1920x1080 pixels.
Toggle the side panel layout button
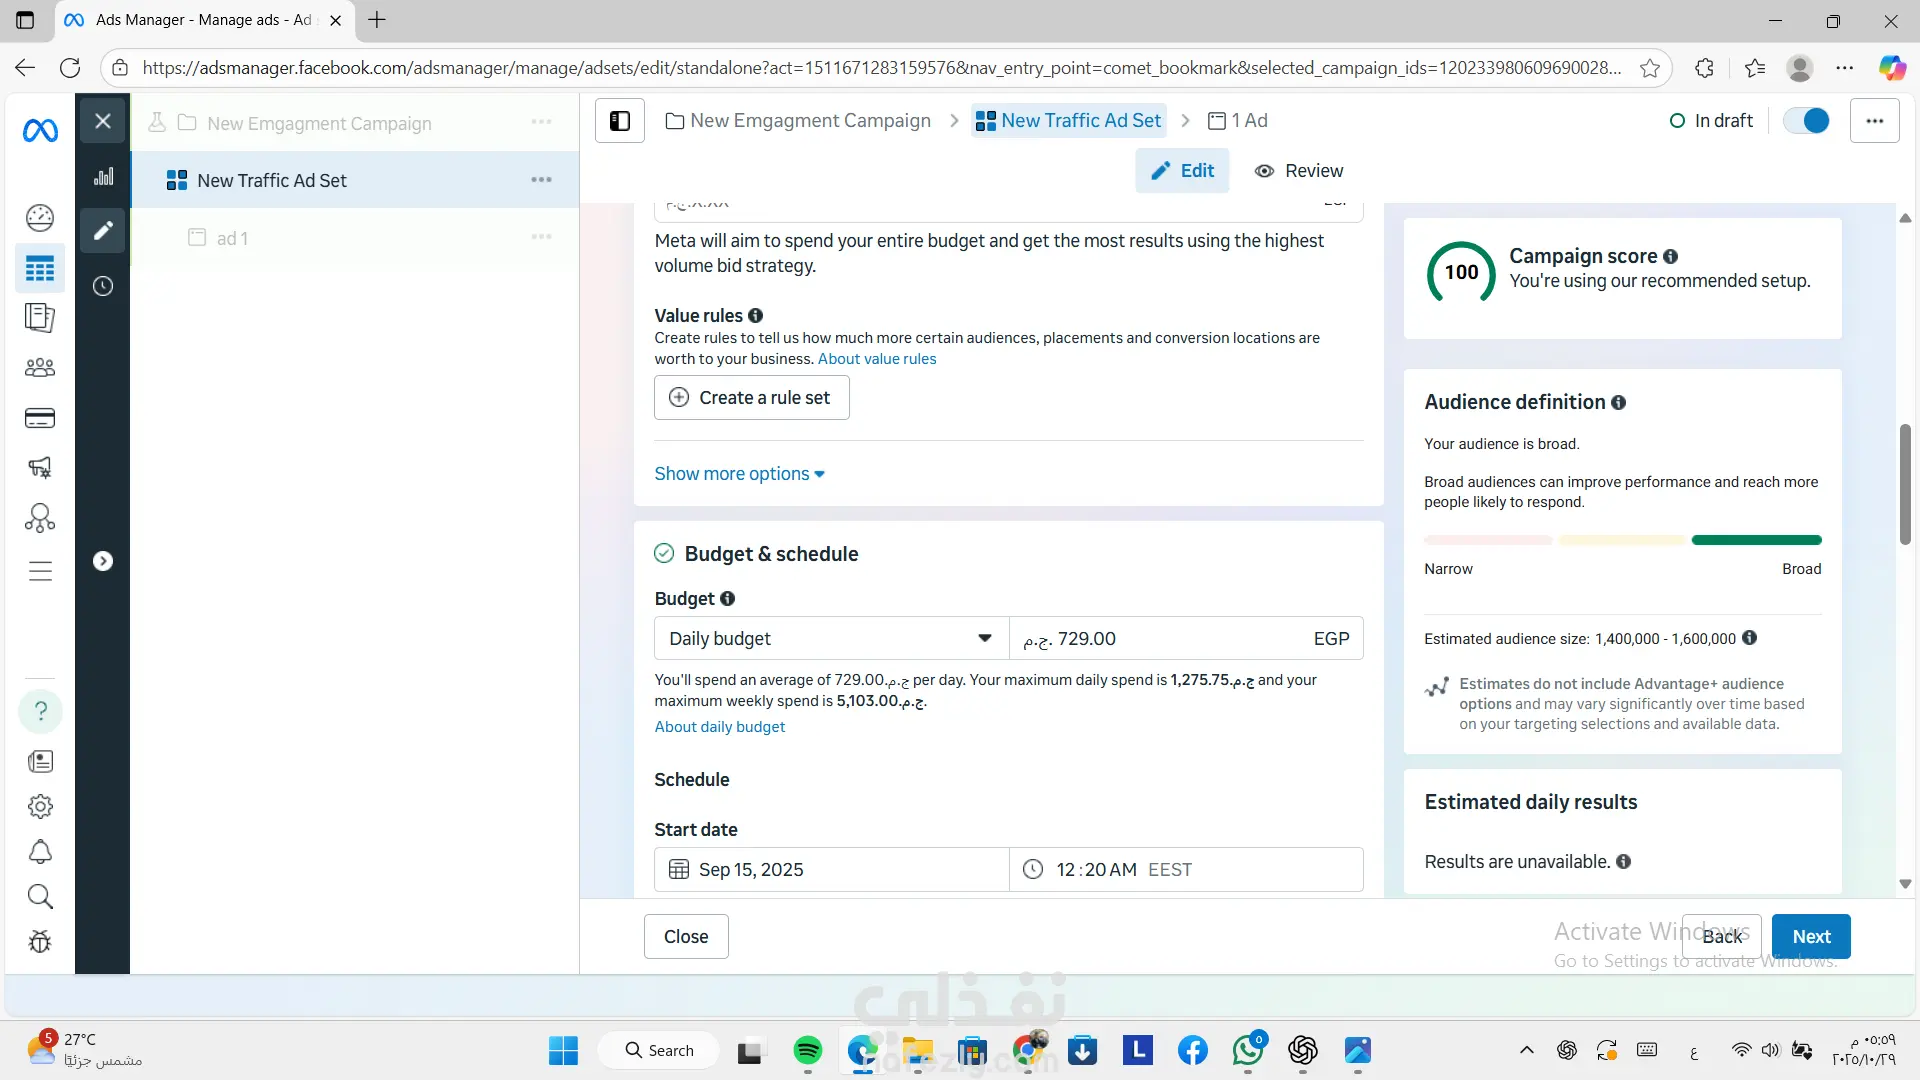click(x=620, y=121)
